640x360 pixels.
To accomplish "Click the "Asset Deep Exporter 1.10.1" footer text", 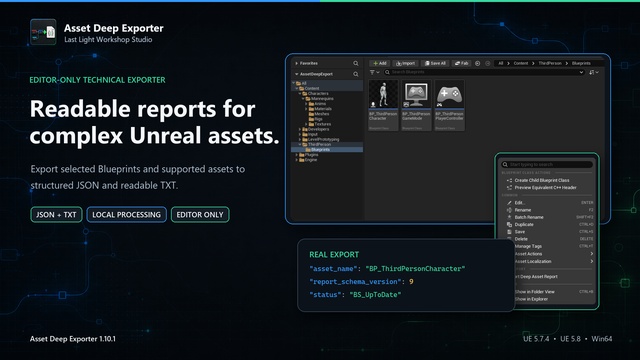I will tap(73, 339).
